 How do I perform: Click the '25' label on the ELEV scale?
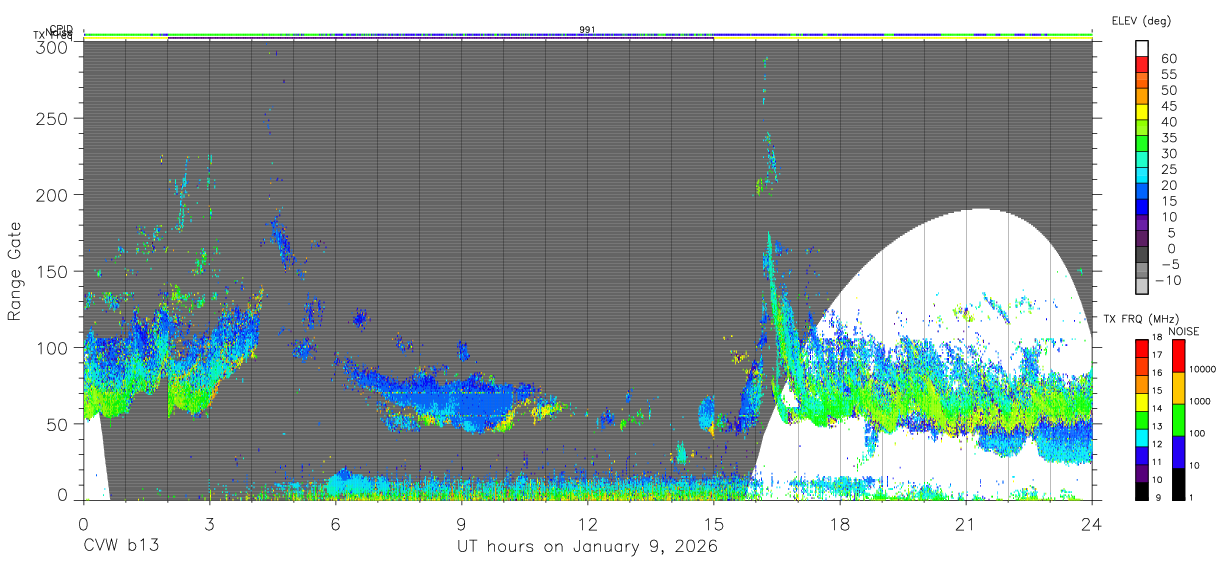pos(1169,169)
